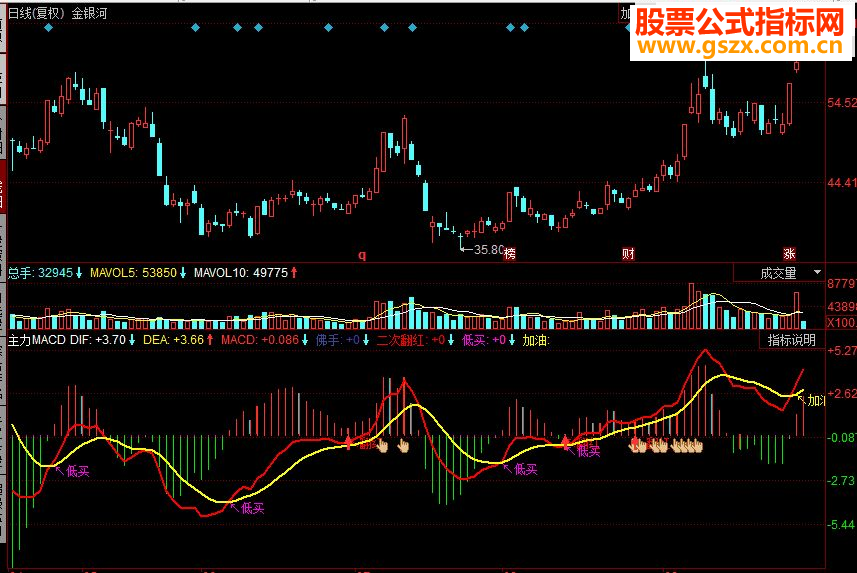
Task: Open the 成交量 indicator dropdown arrow
Action: coord(817,272)
